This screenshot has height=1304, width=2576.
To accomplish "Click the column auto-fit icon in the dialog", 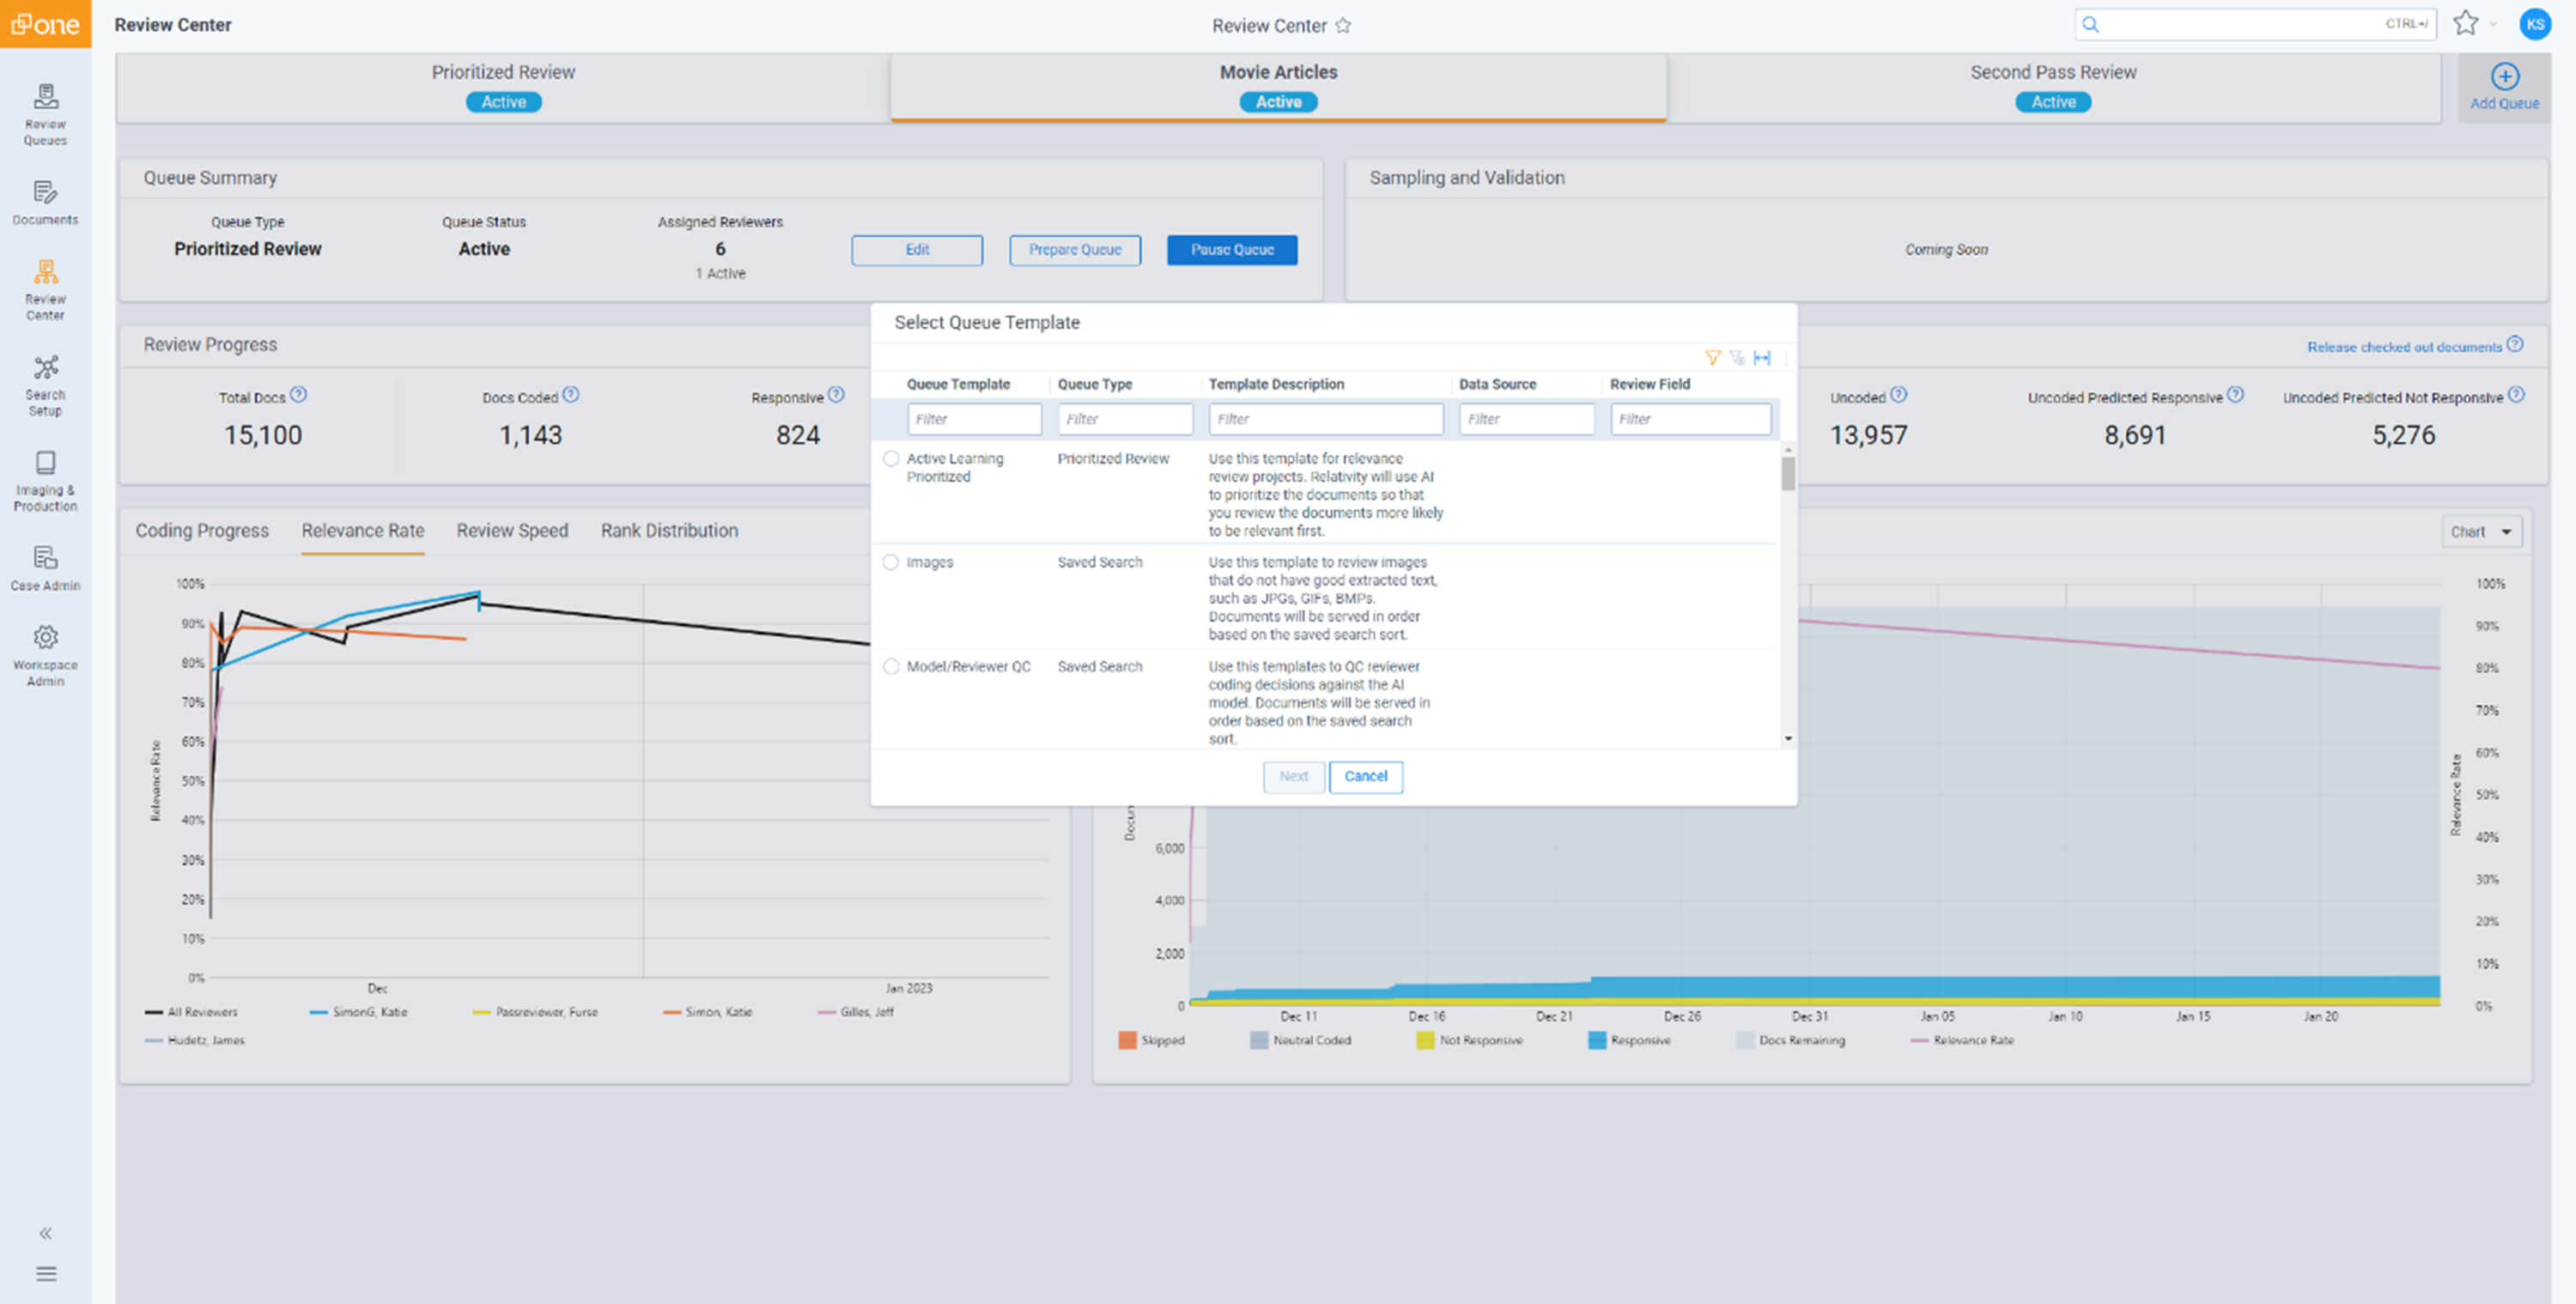I will coord(1762,358).
